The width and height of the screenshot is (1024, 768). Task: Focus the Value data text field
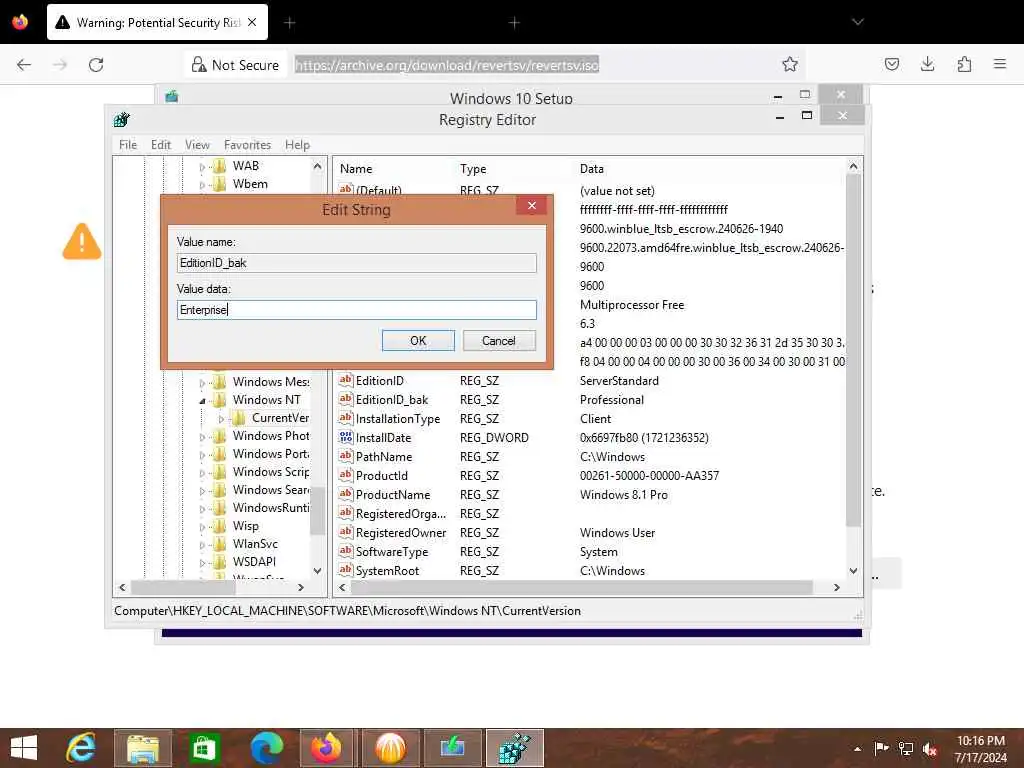tap(357, 310)
